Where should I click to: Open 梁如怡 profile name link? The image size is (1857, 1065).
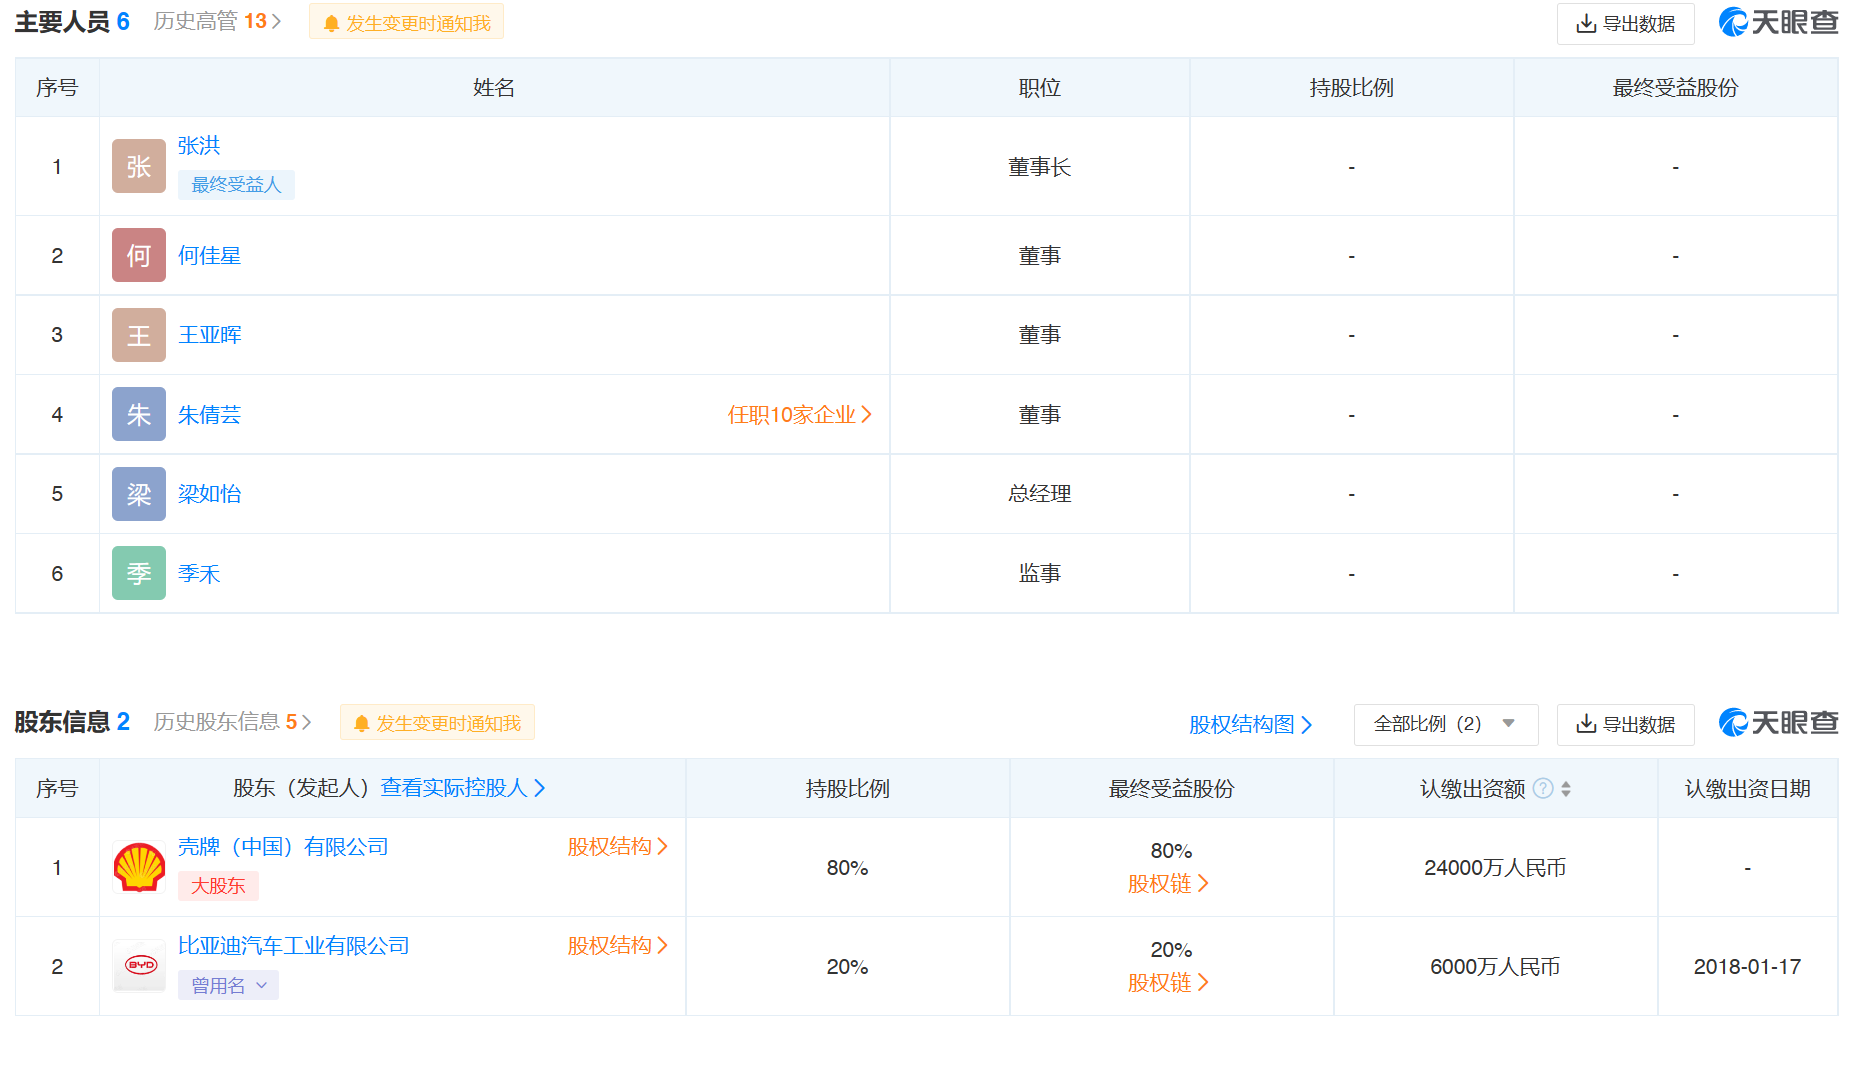209,493
